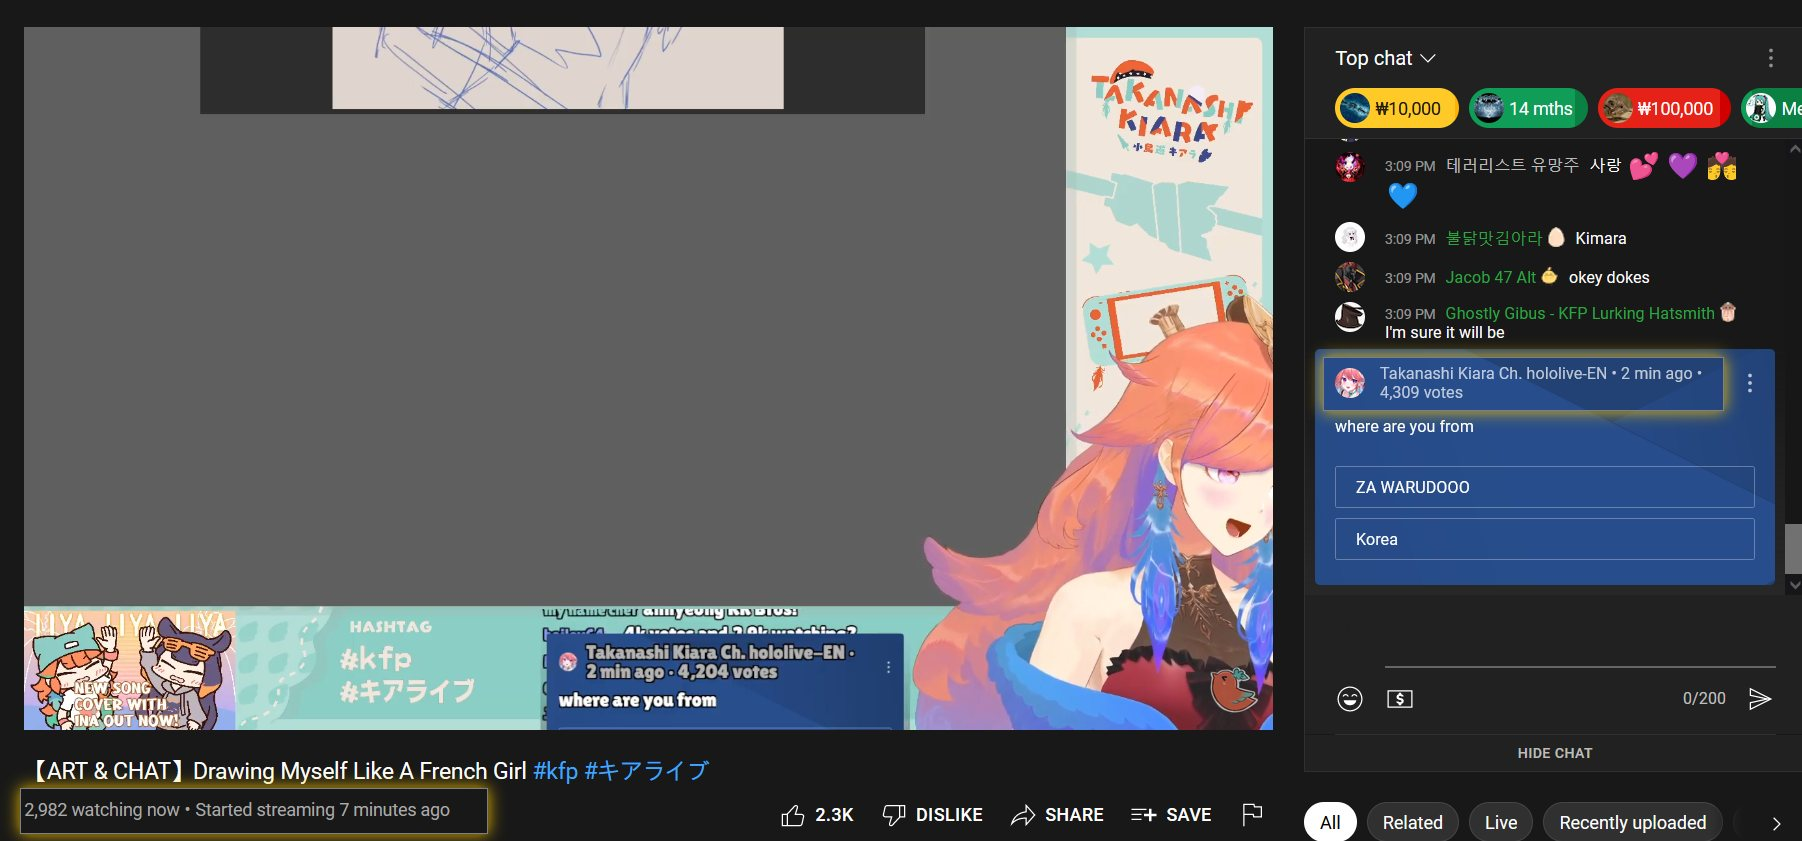This screenshot has width=1802, height=841.
Task: Select the Live filter chip
Action: 1501,822
